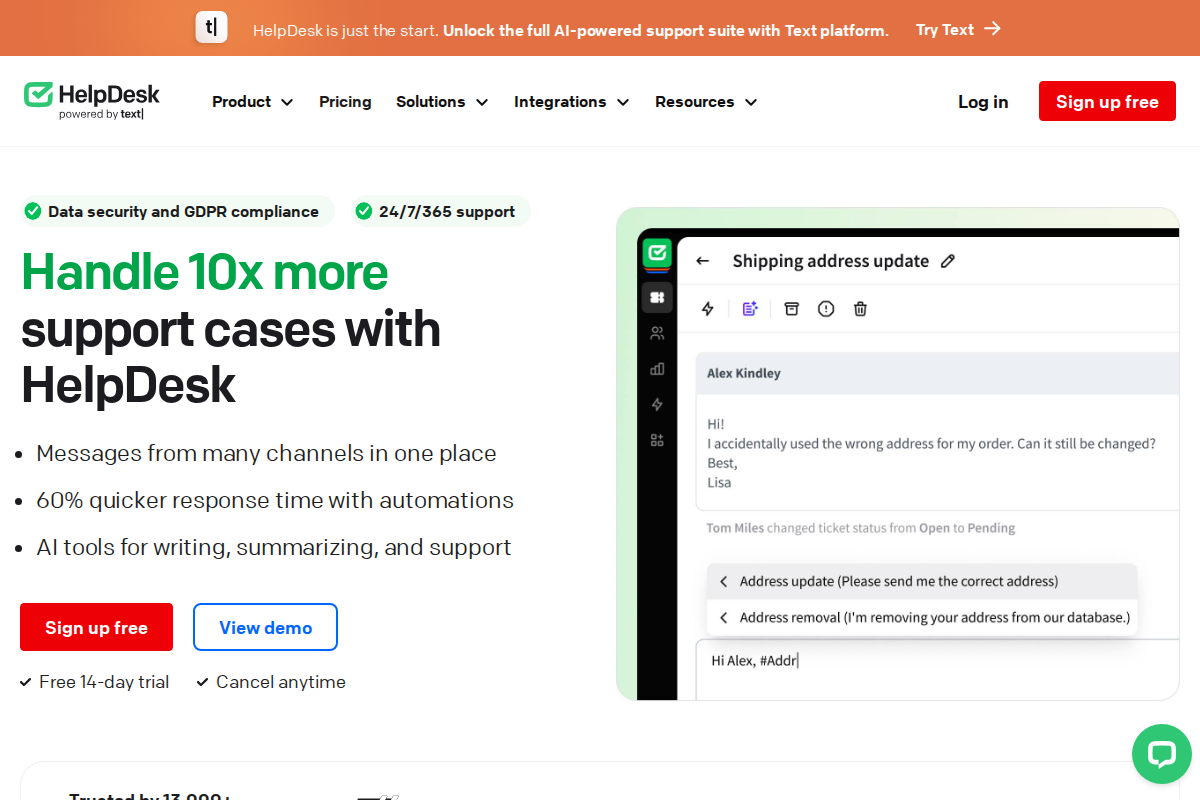This screenshot has width=1200, height=800.
Task: Click the reply field containing 'Hi Alex, #Addr'
Action: [935, 670]
